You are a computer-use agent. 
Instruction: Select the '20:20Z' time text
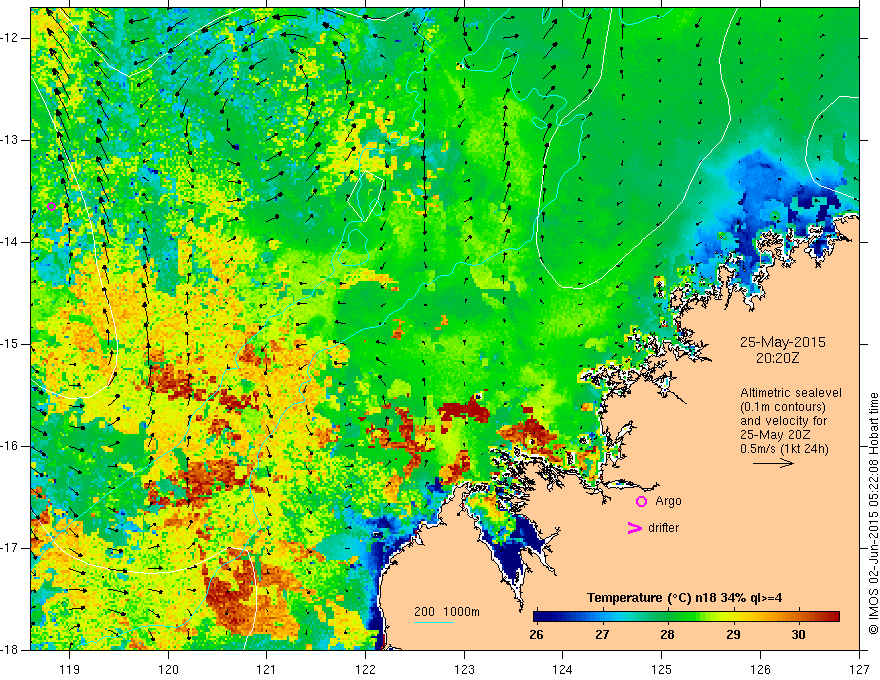click(777, 358)
